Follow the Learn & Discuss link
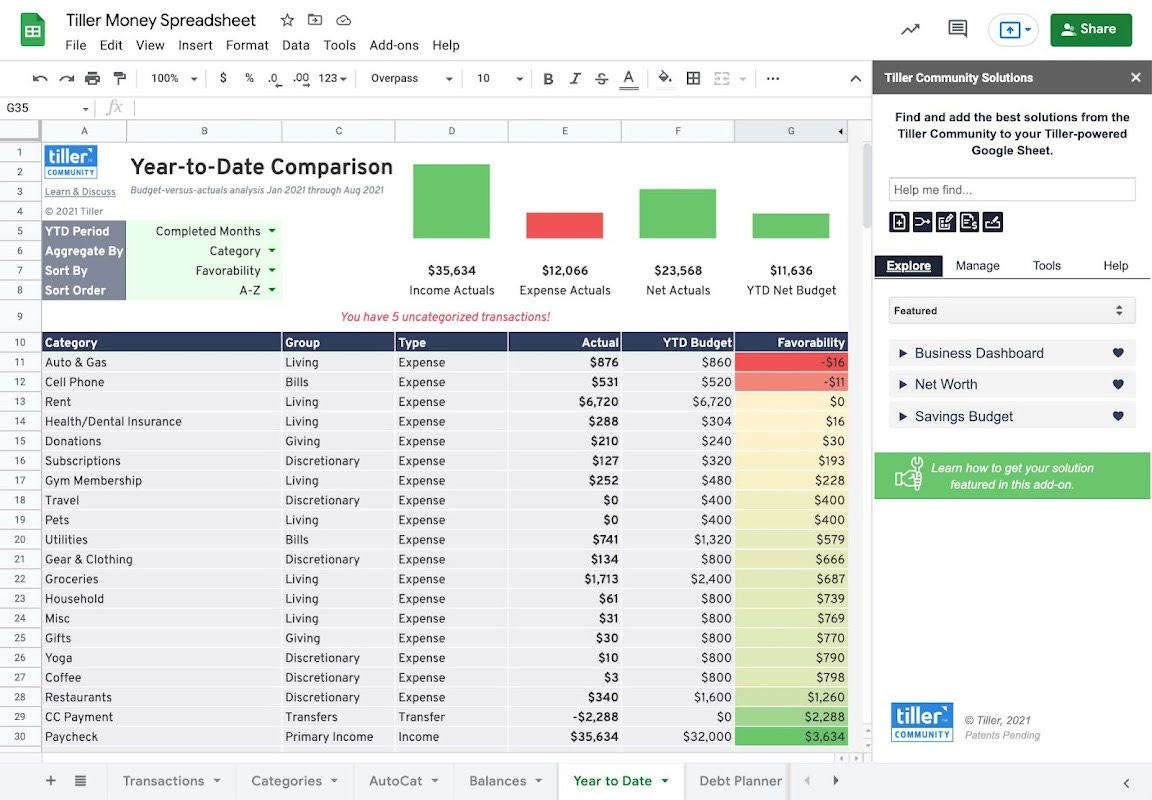Image resolution: width=1152 pixels, height=800 pixels. point(80,192)
